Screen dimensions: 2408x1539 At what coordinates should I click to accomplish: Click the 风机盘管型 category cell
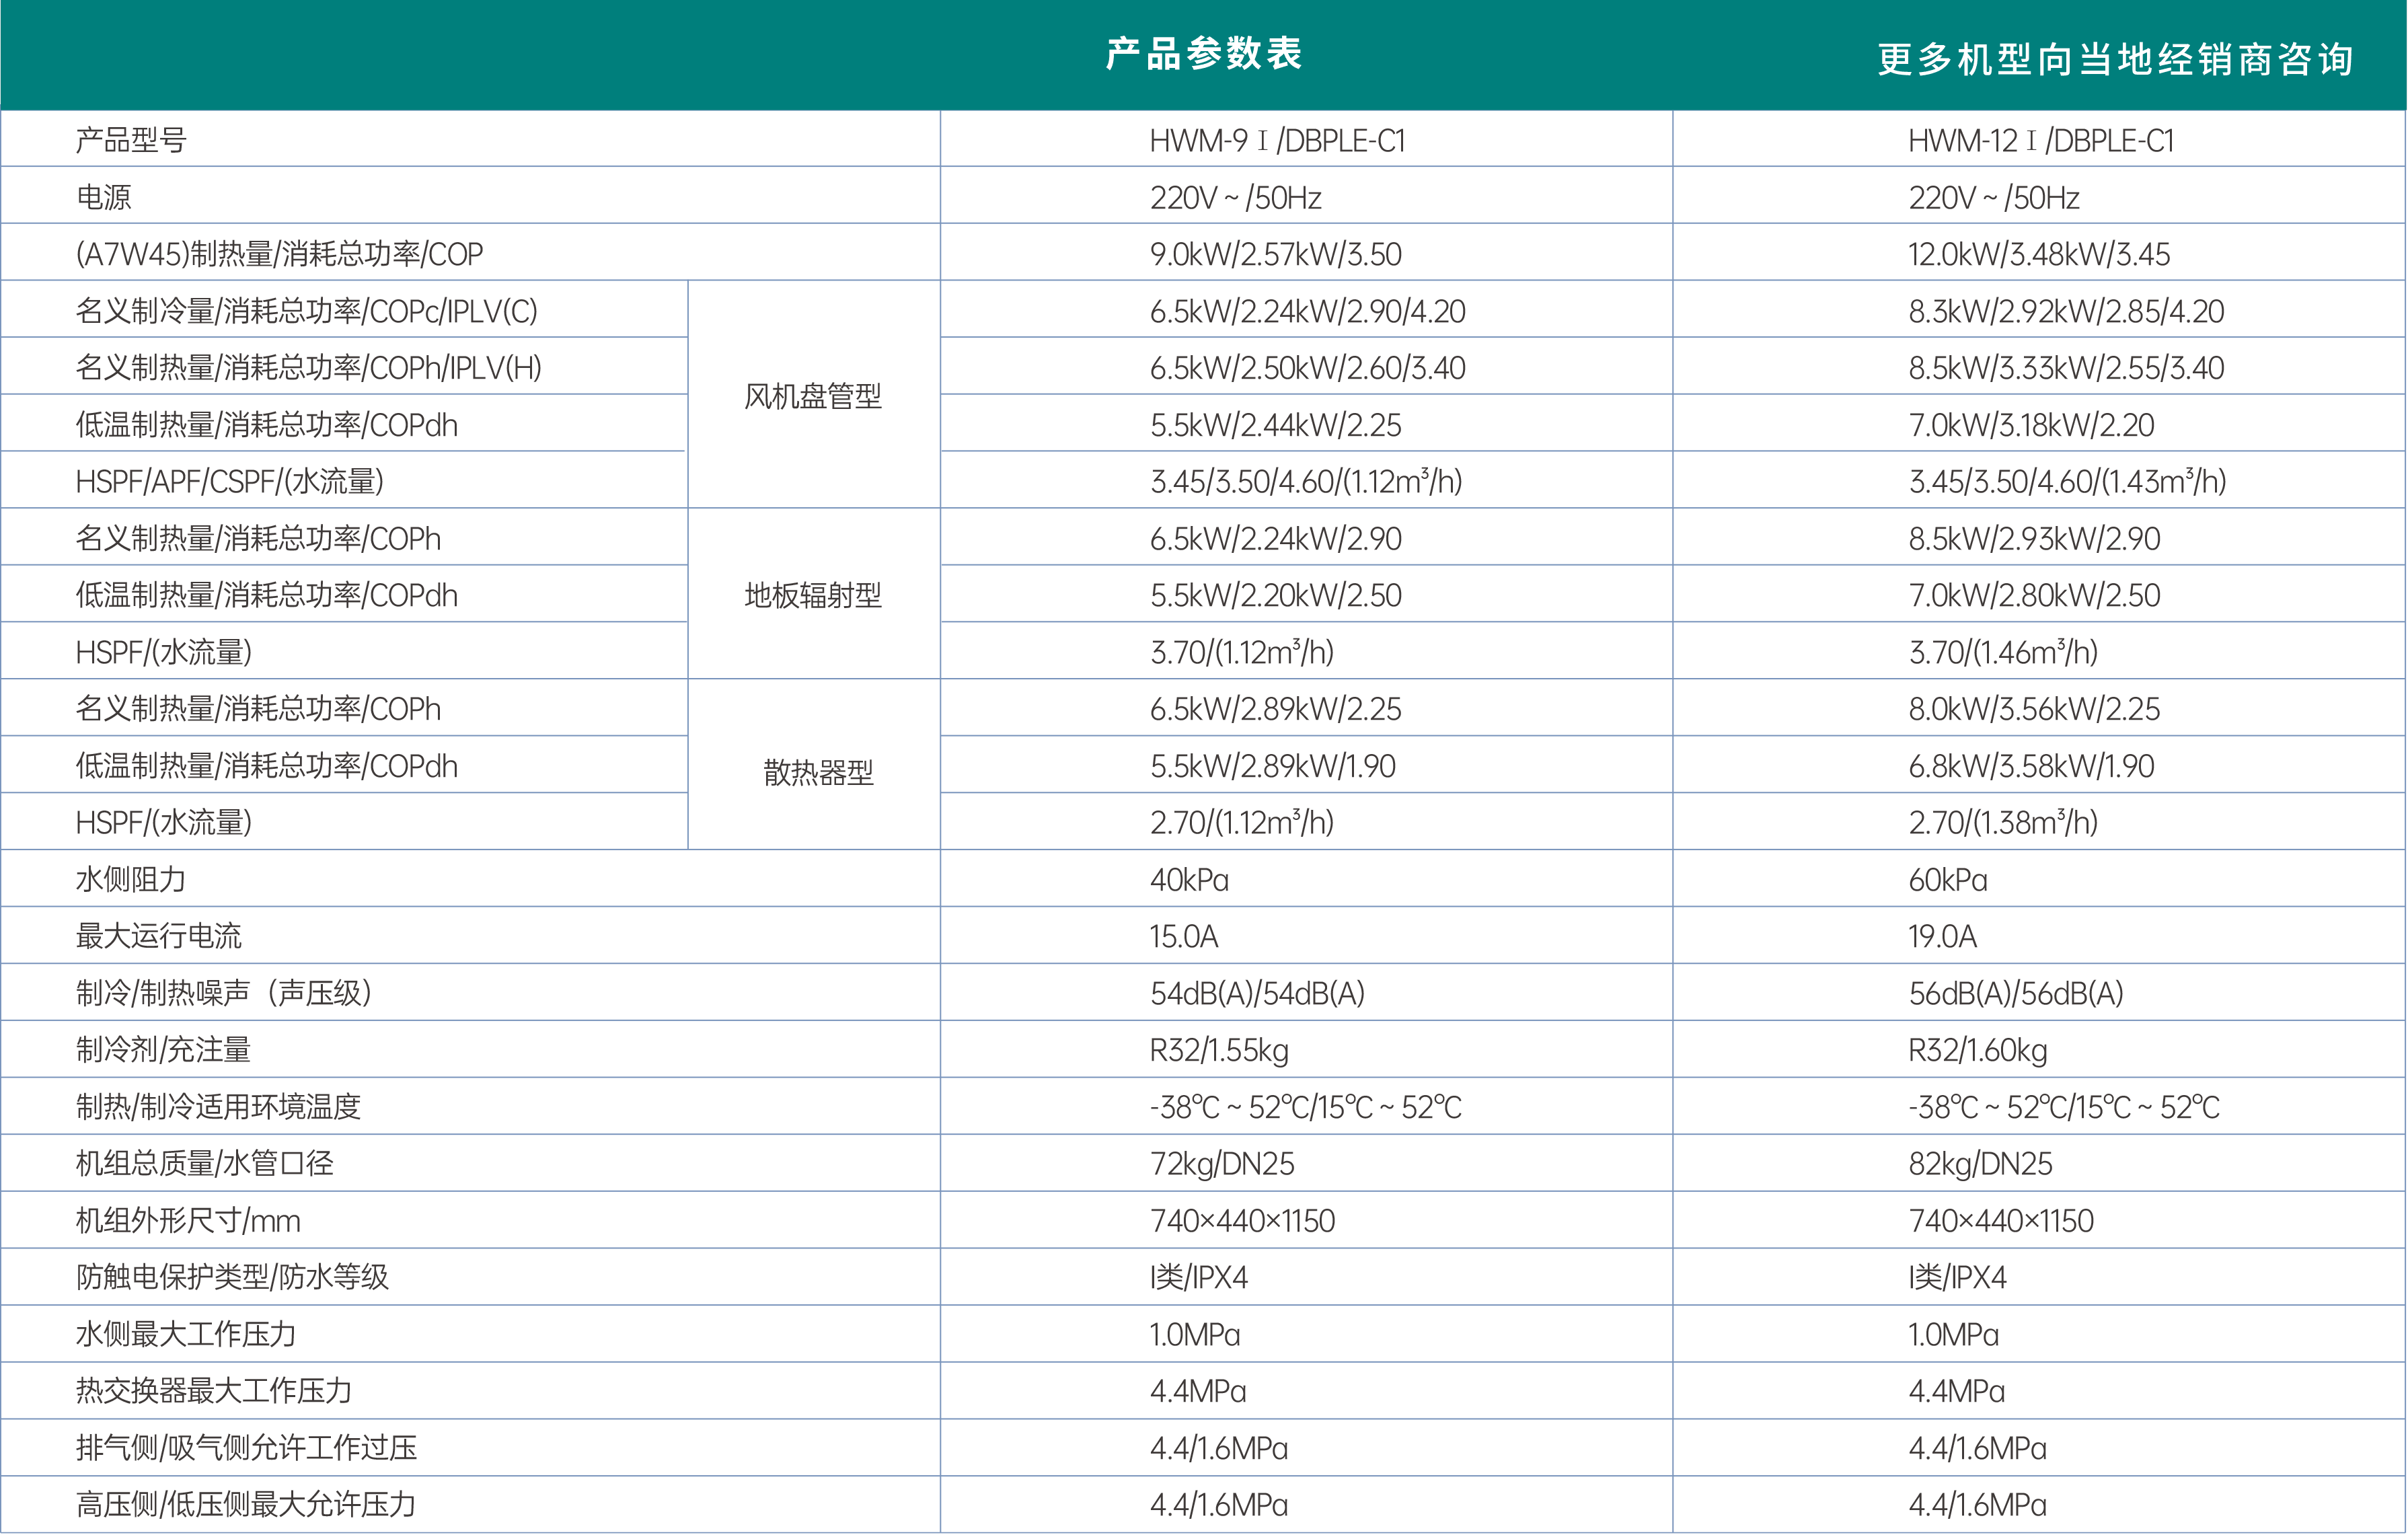tap(812, 396)
